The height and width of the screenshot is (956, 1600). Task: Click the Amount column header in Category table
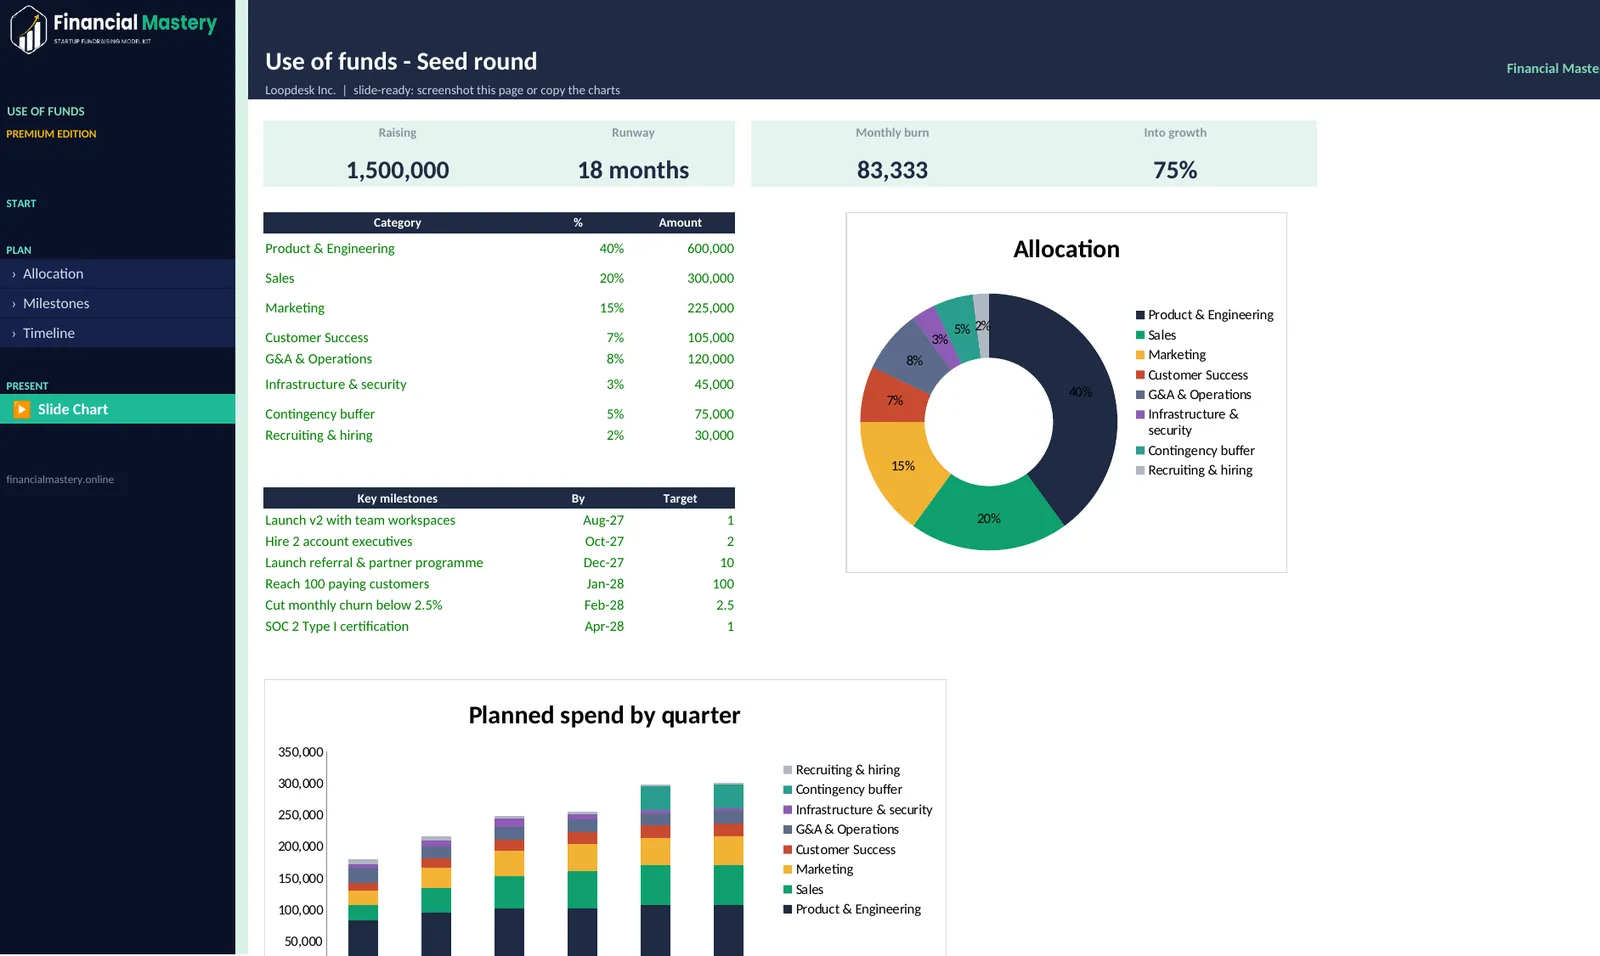tap(680, 223)
